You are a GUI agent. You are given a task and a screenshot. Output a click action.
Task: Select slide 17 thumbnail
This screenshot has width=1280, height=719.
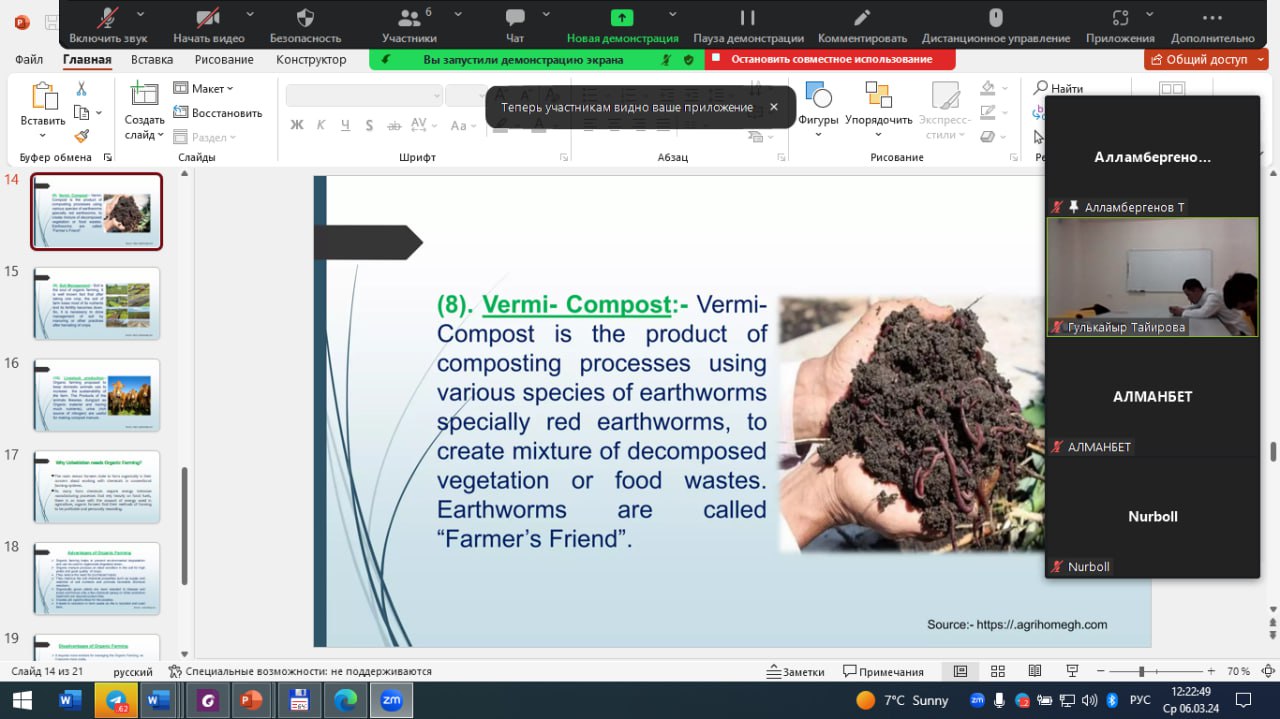(96, 487)
